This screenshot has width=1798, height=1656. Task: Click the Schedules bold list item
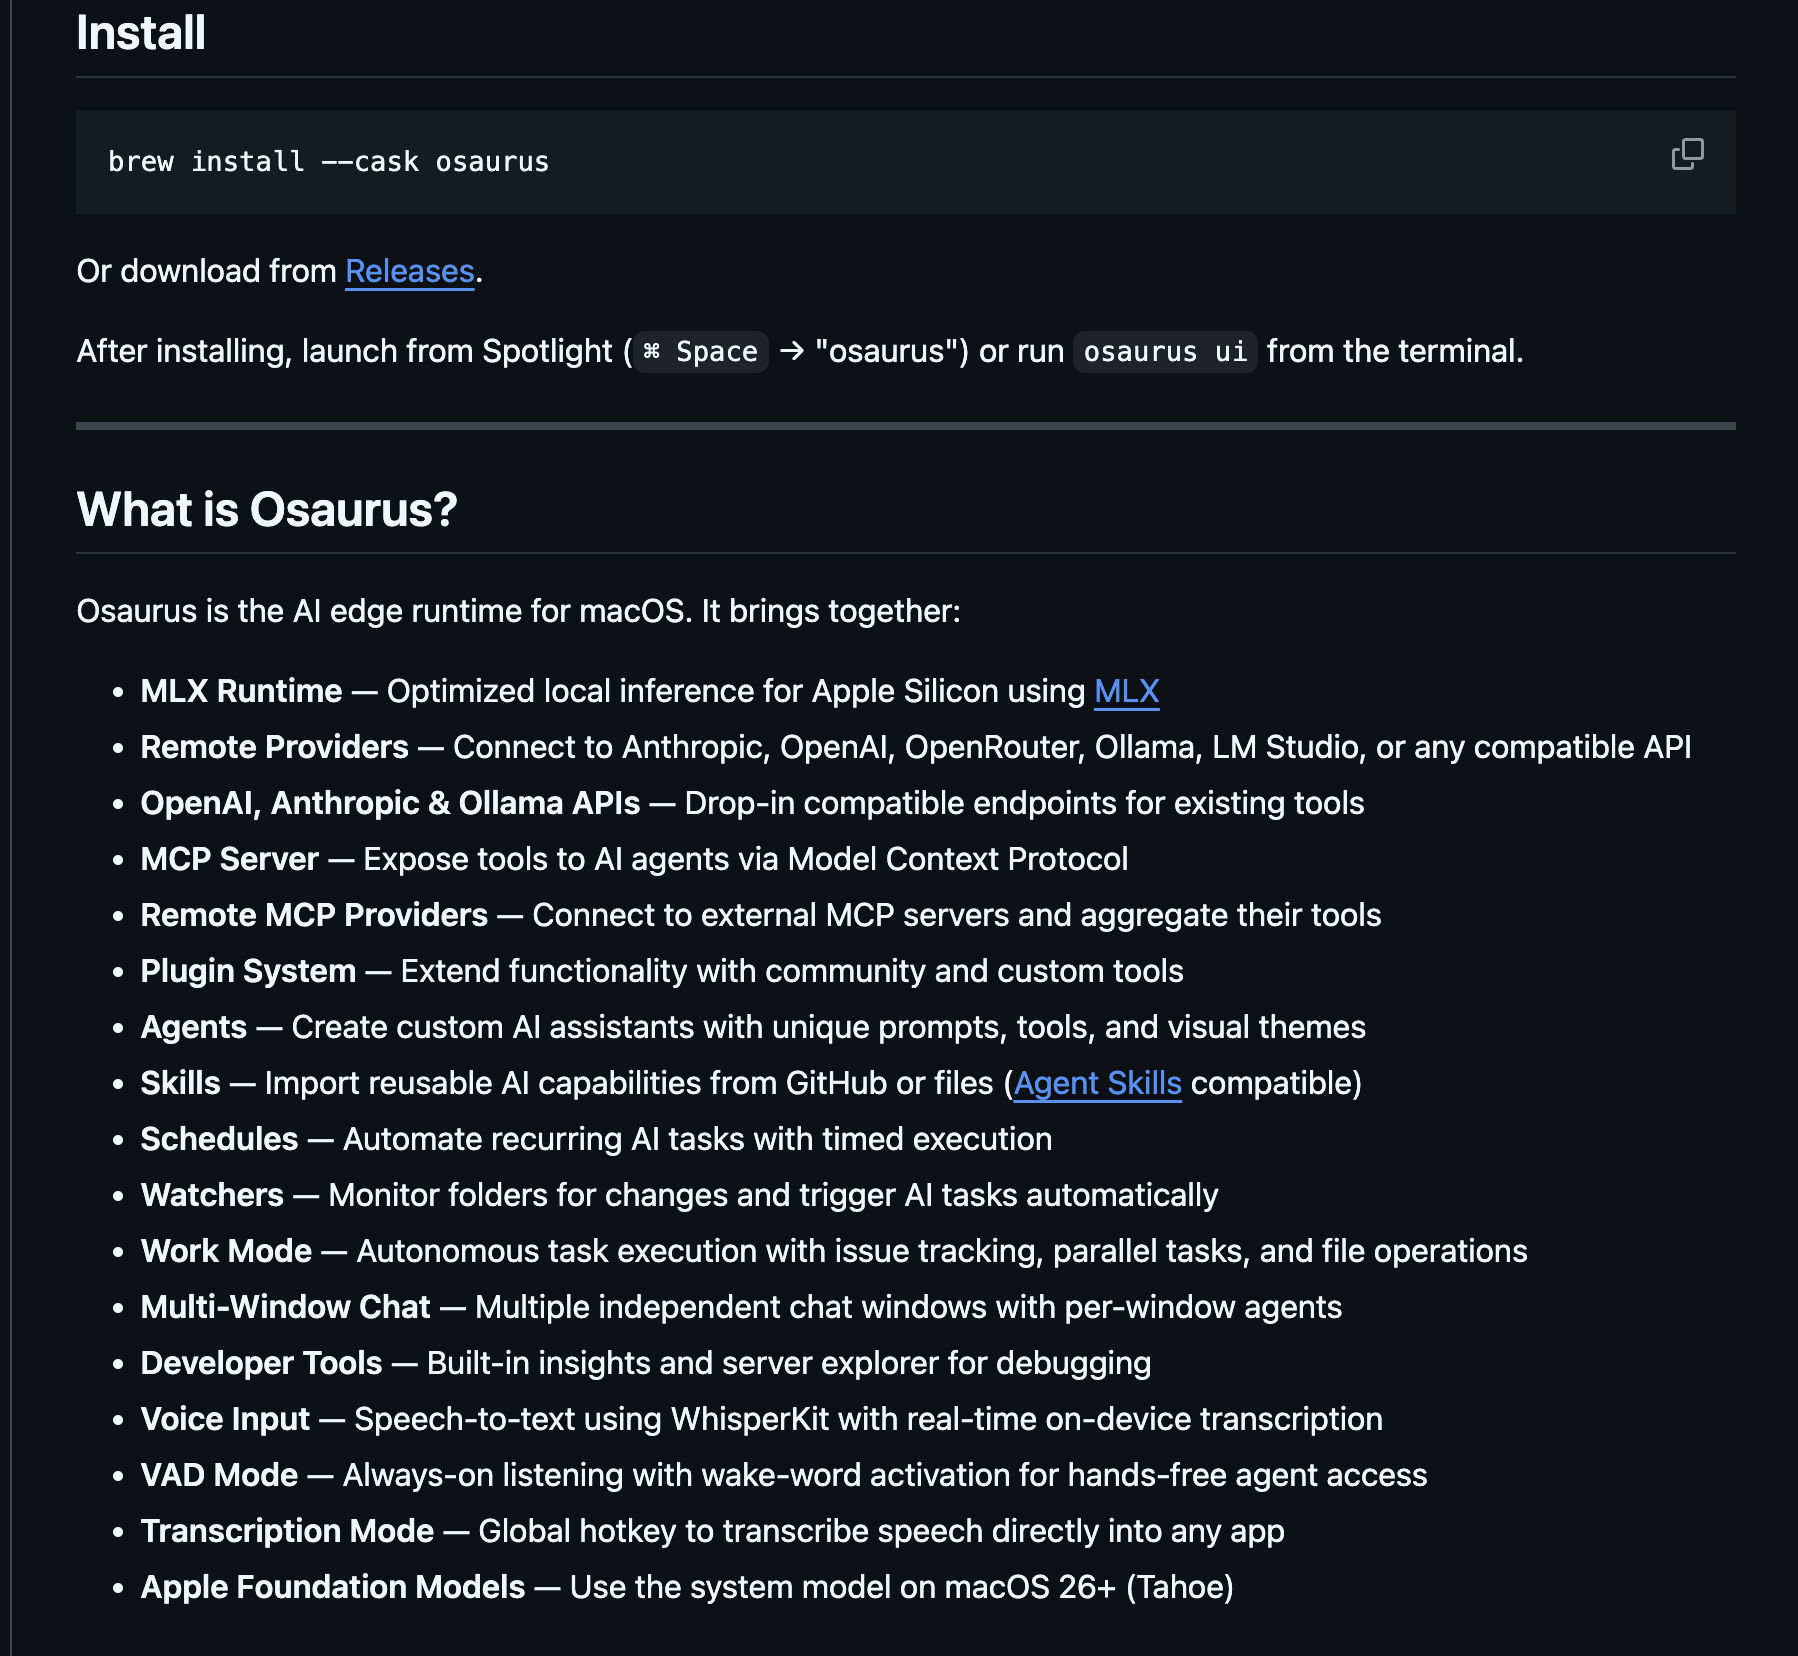219,1139
